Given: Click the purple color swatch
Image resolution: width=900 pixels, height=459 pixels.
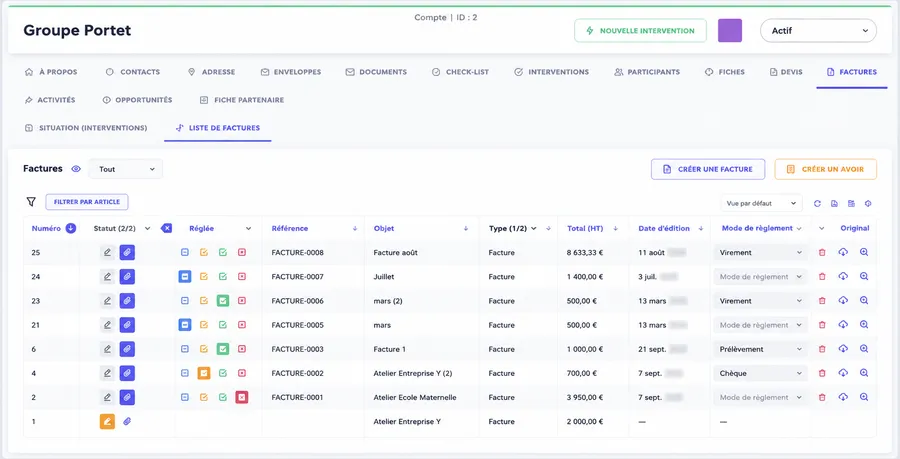Looking at the screenshot, I should coord(730,30).
